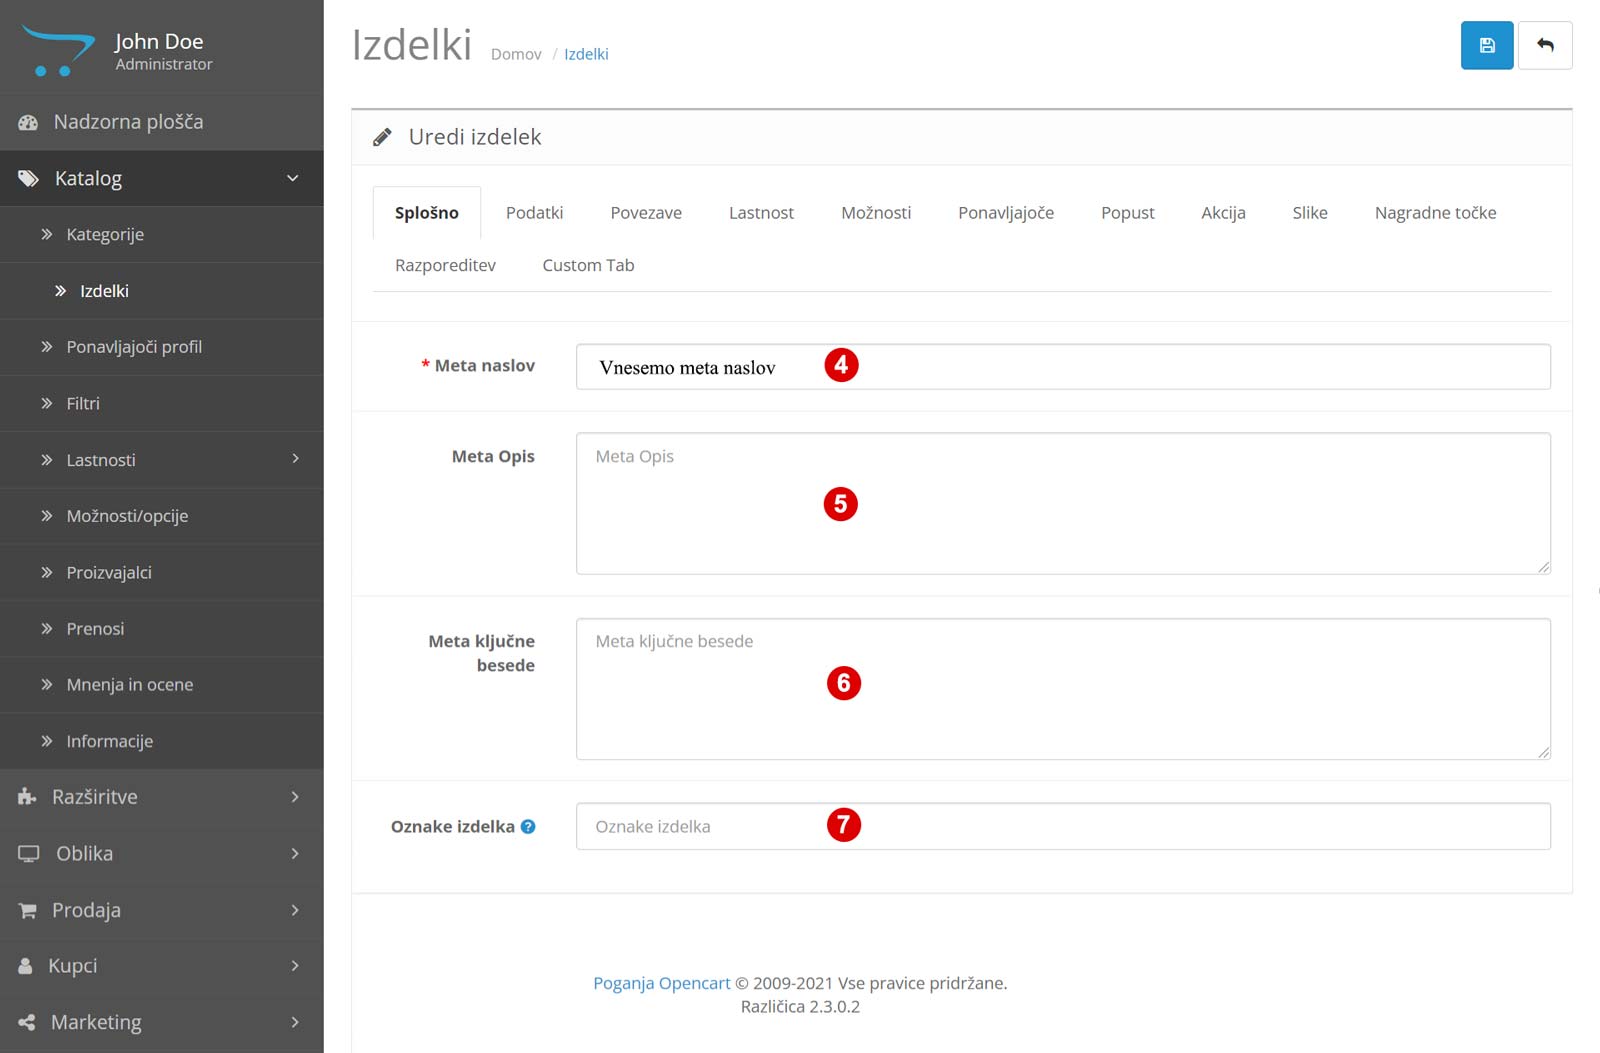This screenshot has height=1053, width=1600.
Task: Collapse the Katalog section
Action: 291,178
